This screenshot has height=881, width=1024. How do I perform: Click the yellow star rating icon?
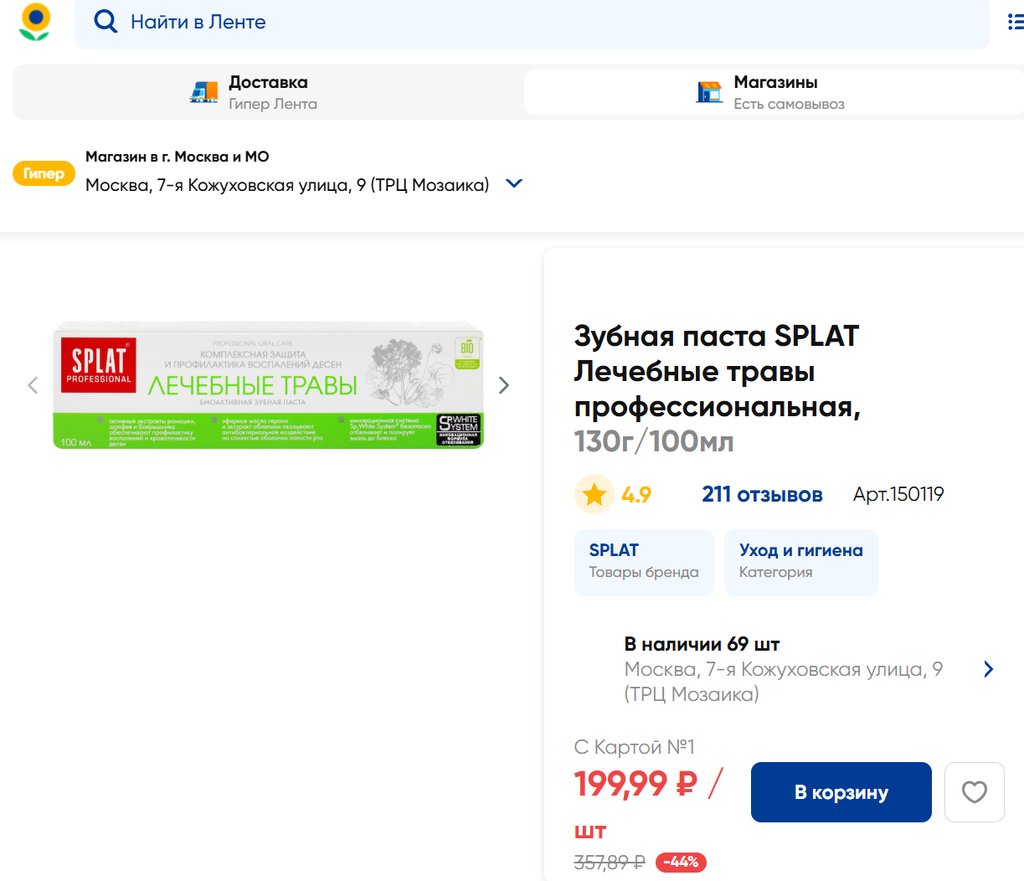594,494
